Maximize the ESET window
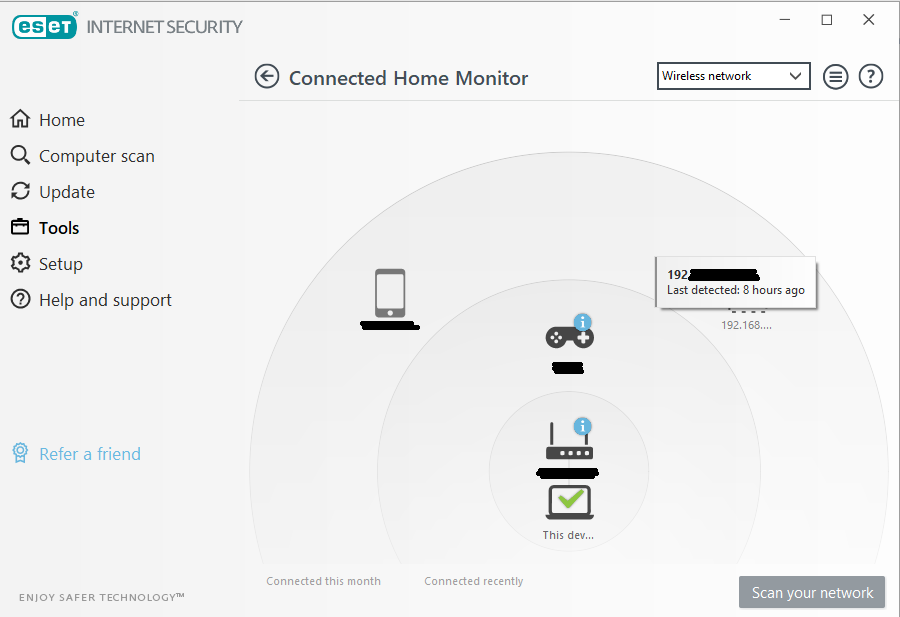The width and height of the screenshot is (900, 617). coord(827,20)
